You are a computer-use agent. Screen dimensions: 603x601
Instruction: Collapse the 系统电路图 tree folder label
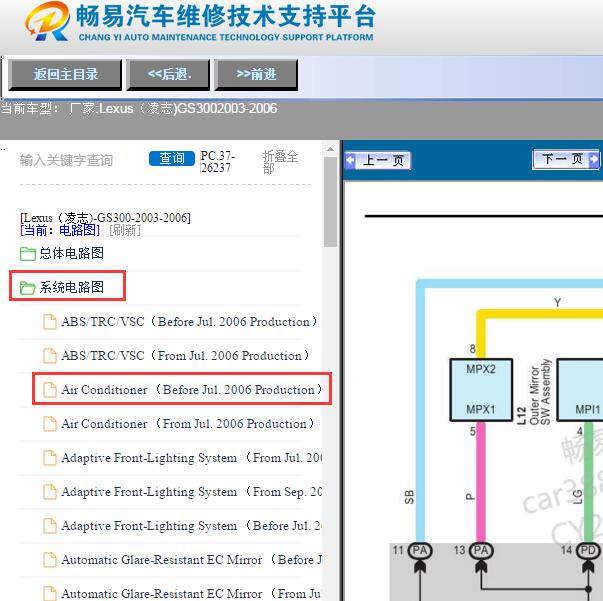[72, 287]
